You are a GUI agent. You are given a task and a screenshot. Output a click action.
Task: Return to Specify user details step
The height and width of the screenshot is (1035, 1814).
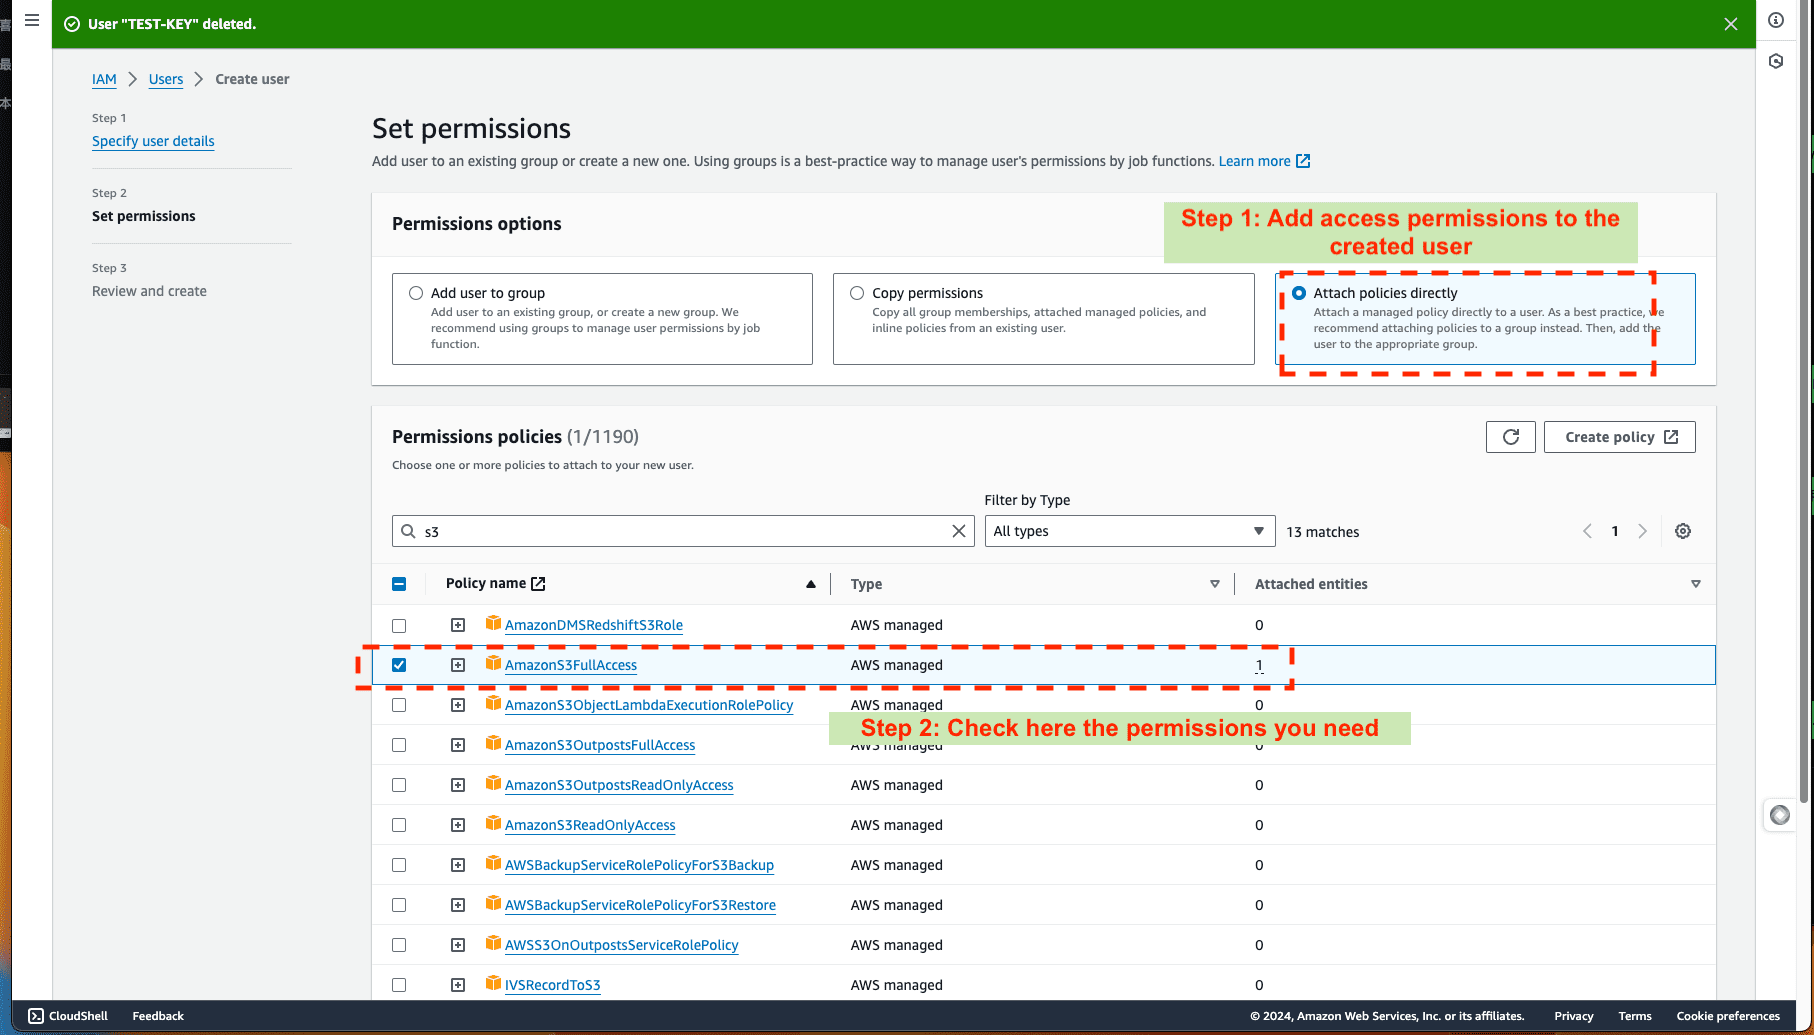tap(153, 141)
